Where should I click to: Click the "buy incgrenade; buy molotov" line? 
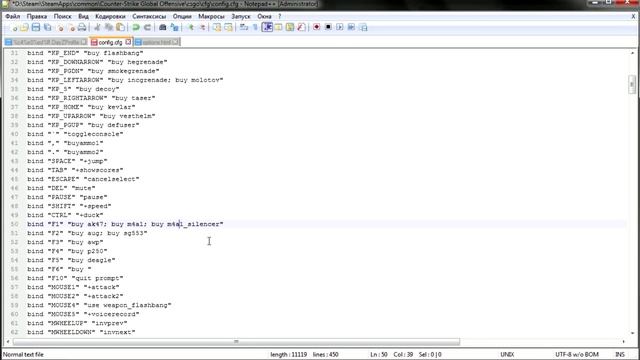pyautogui.click(x=125, y=80)
